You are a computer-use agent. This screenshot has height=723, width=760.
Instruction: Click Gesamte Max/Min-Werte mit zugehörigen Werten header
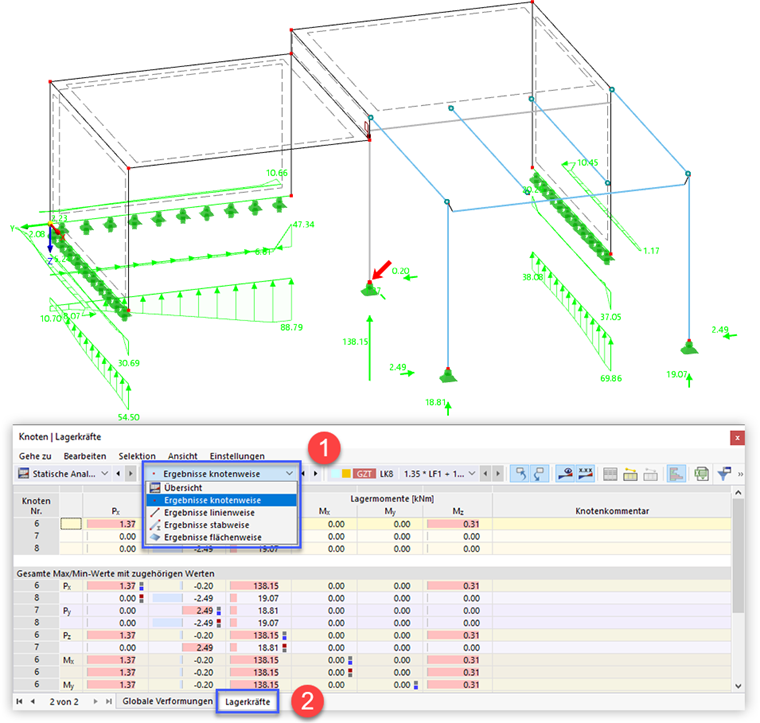point(115,573)
